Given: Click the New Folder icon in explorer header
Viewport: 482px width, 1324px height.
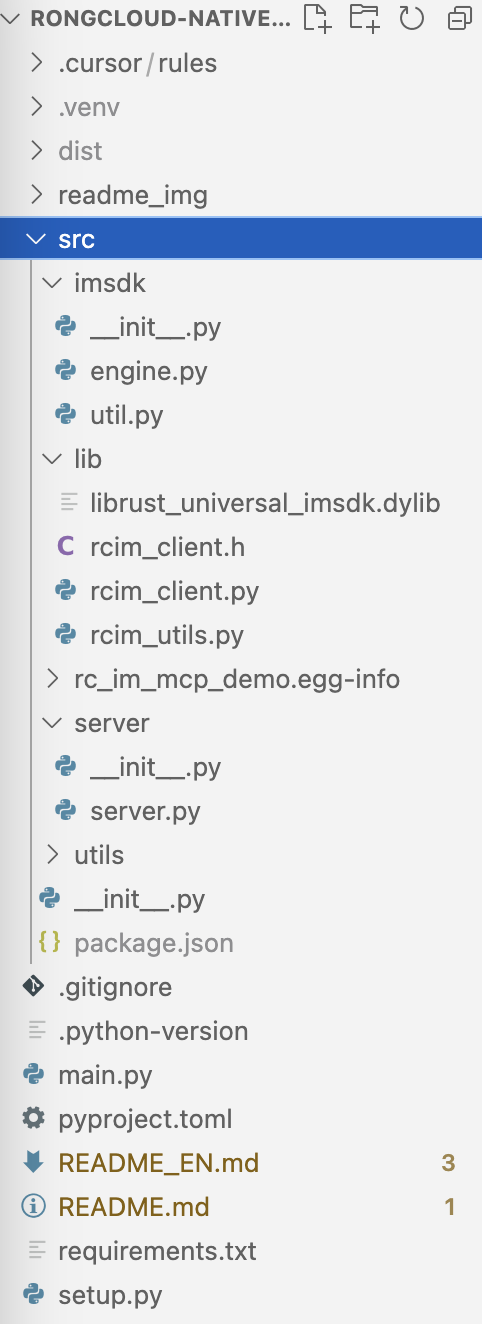Looking at the screenshot, I should click(365, 17).
